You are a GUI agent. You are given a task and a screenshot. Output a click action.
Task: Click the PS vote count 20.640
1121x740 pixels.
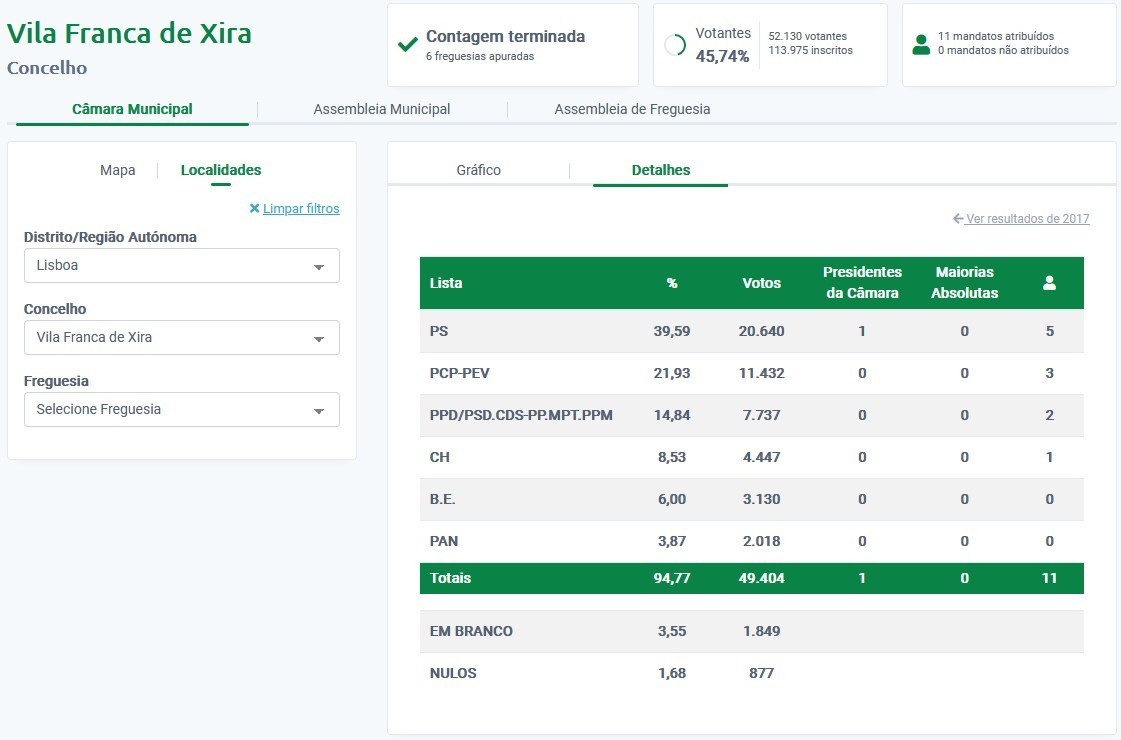click(761, 331)
